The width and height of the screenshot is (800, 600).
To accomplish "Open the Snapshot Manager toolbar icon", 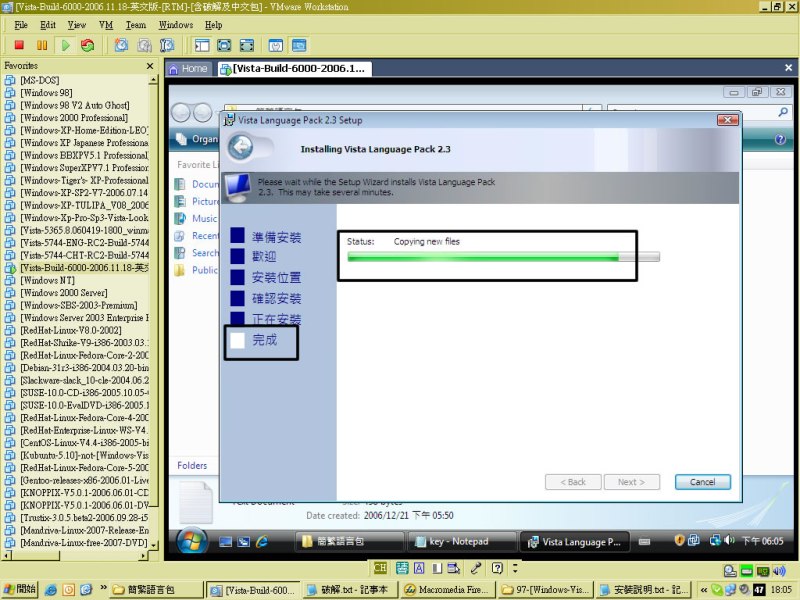I will click(167, 45).
